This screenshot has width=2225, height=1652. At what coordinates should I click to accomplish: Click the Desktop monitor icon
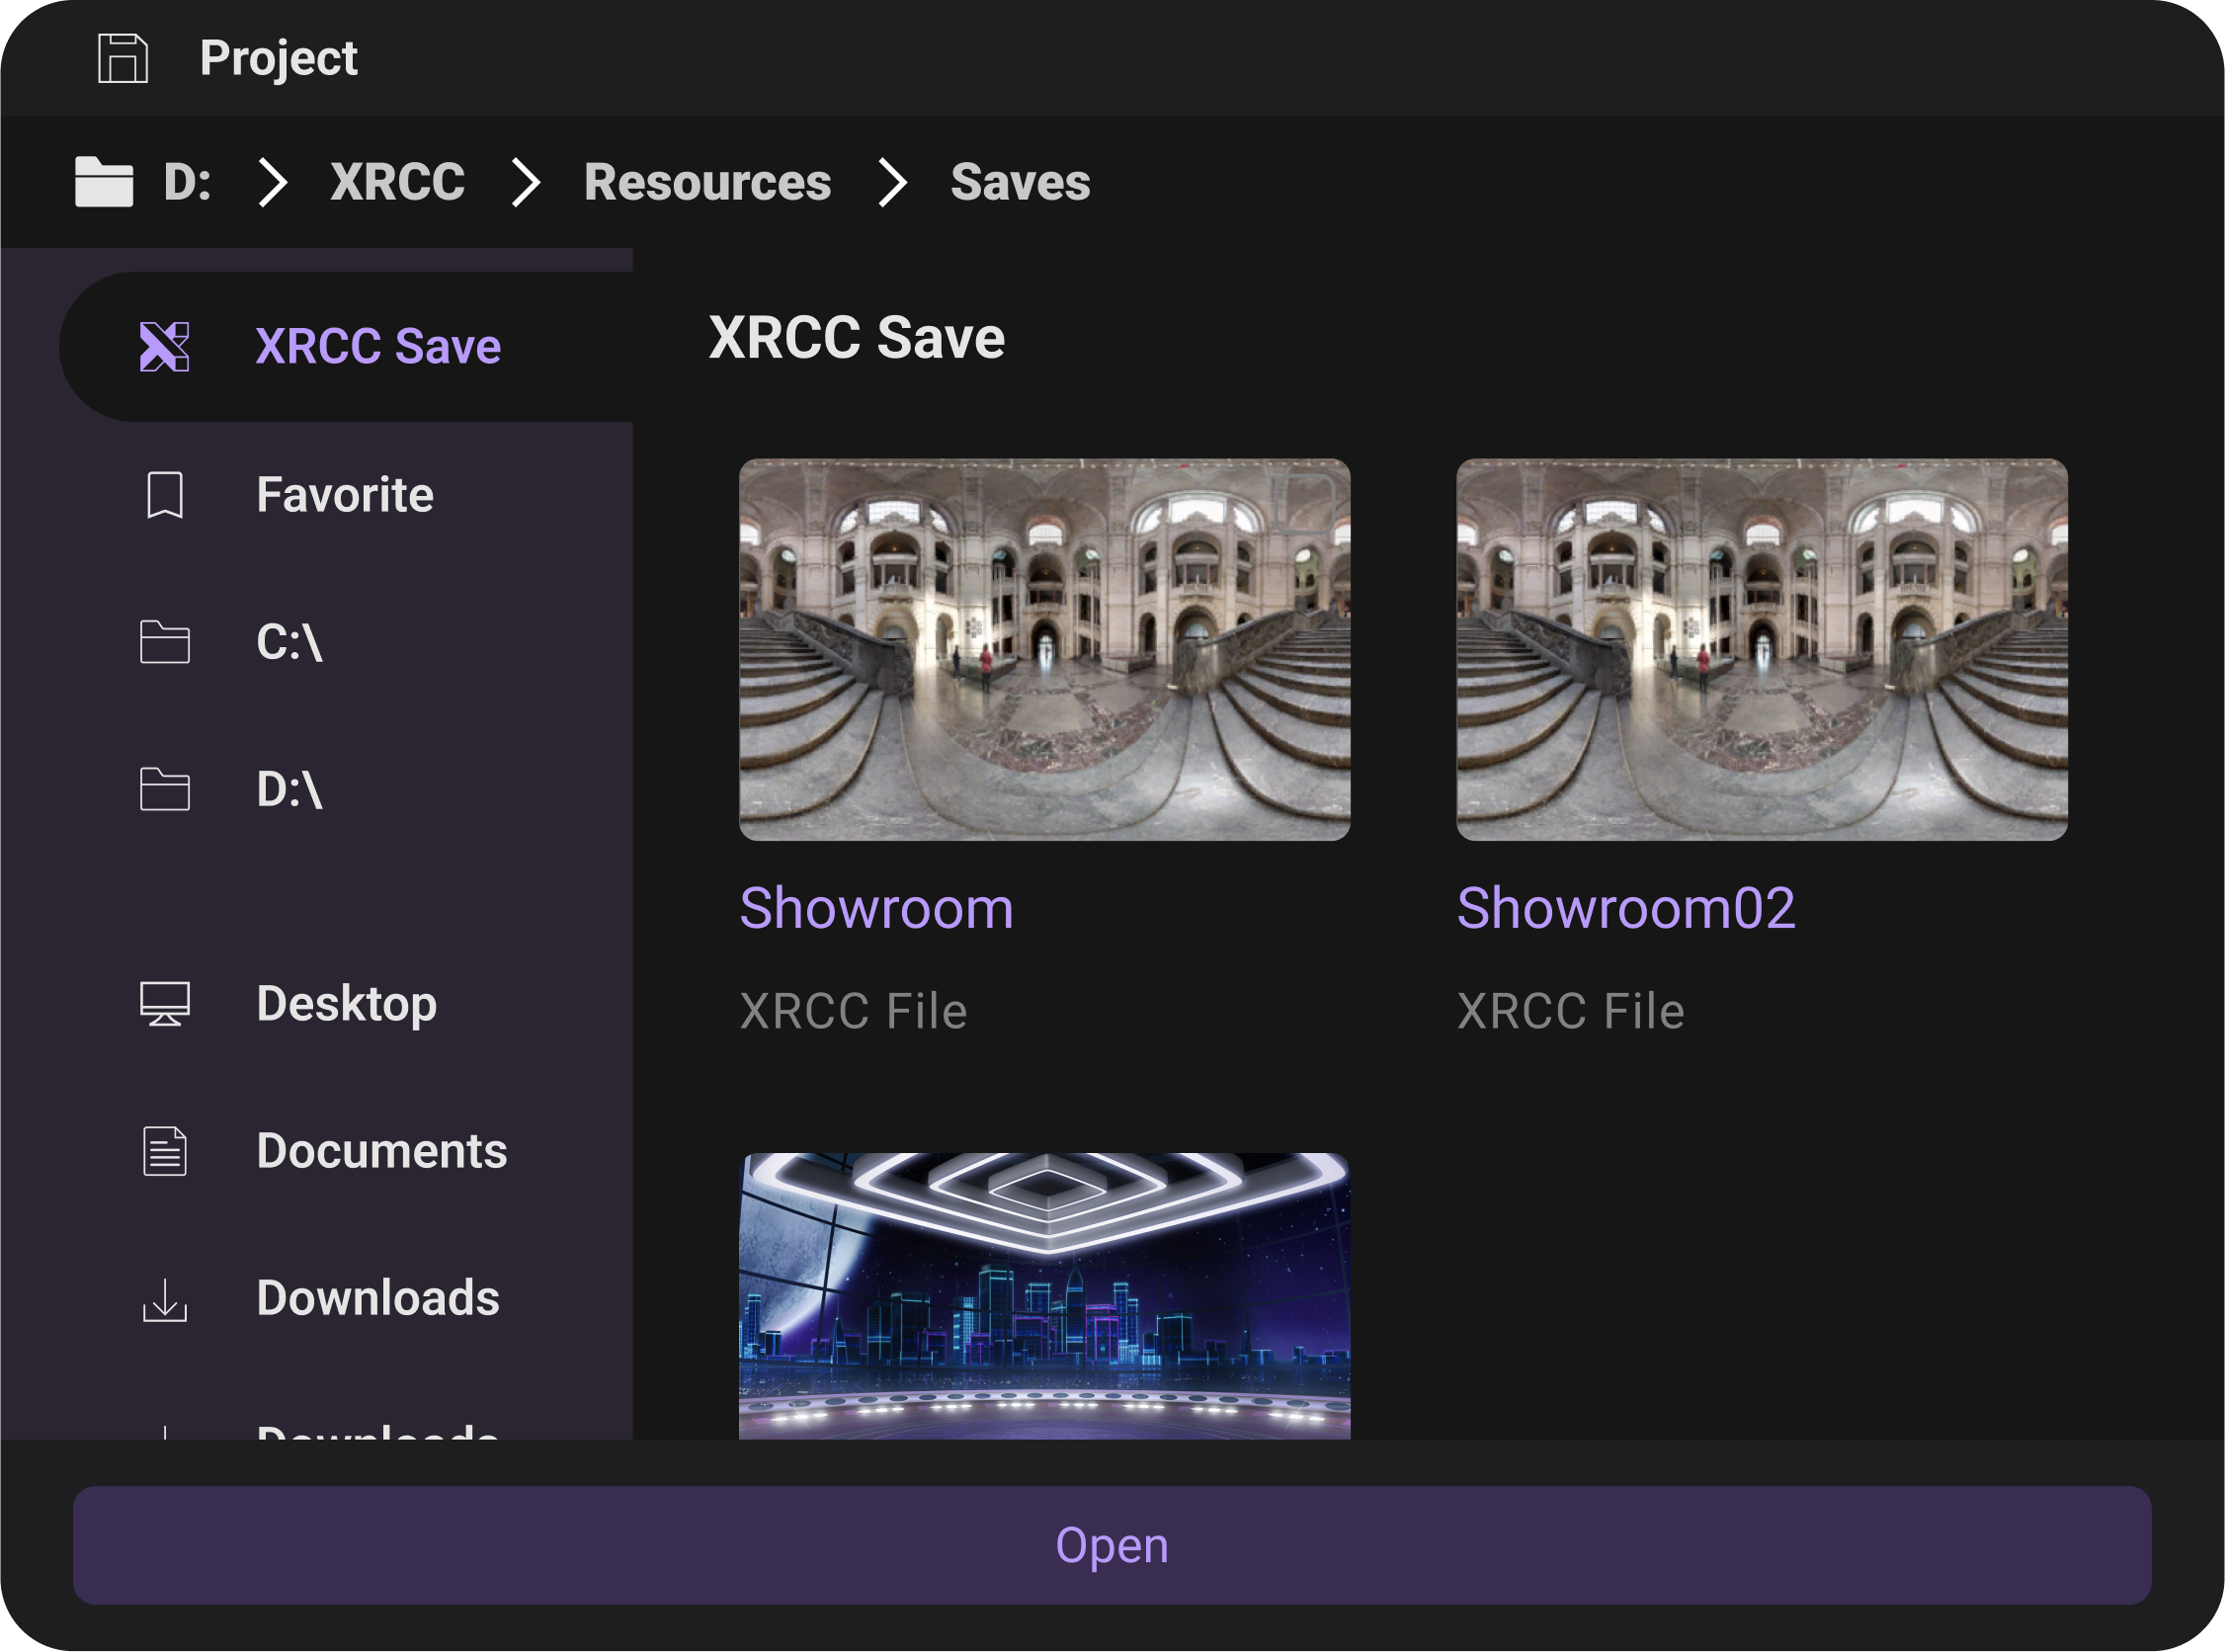coord(165,1004)
